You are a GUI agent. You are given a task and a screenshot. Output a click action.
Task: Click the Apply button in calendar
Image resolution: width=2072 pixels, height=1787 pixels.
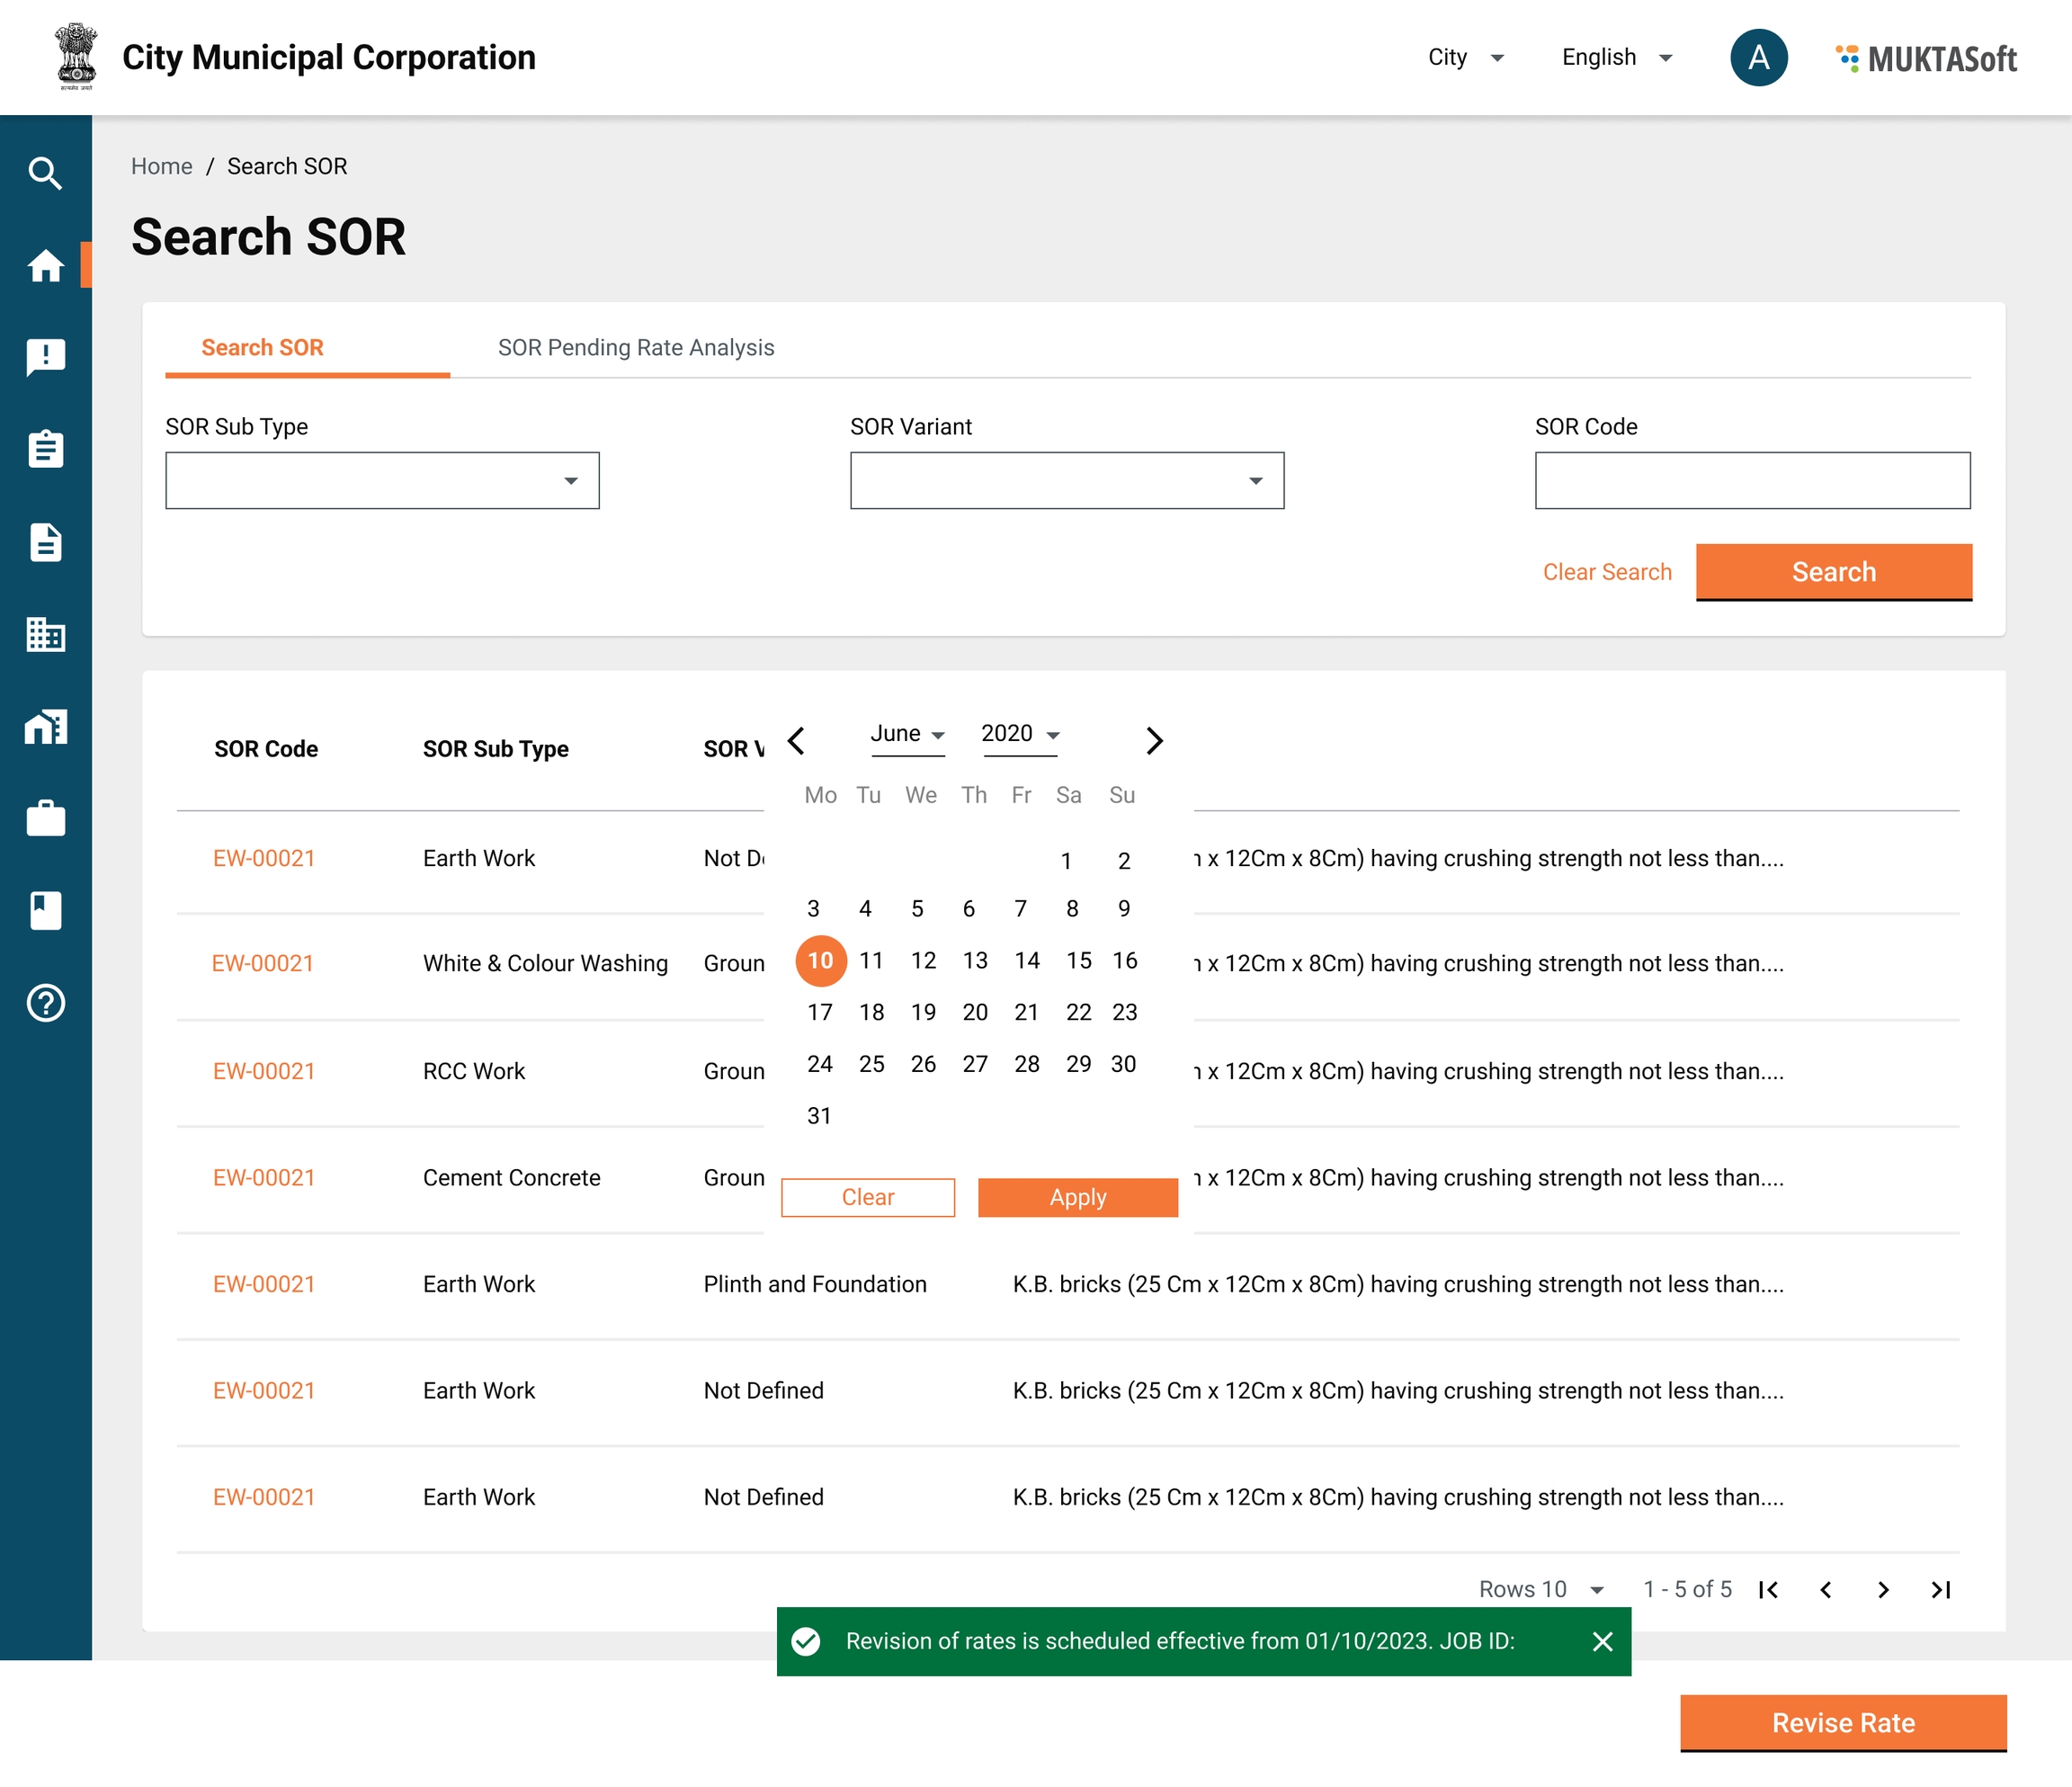[1077, 1197]
